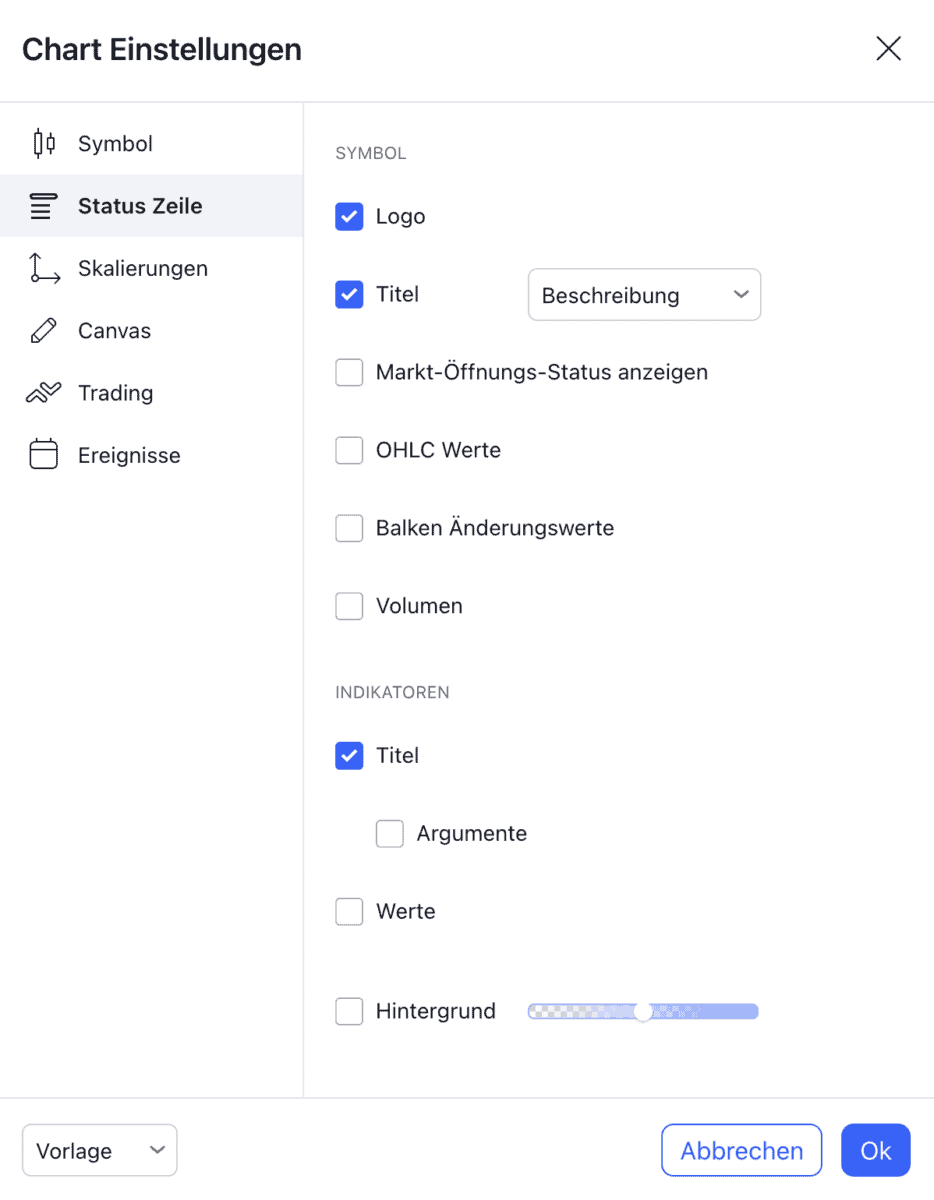Switch to the Symbol settings section
The height and width of the screenshot is (1200, 934).
[x=115, y=143]
